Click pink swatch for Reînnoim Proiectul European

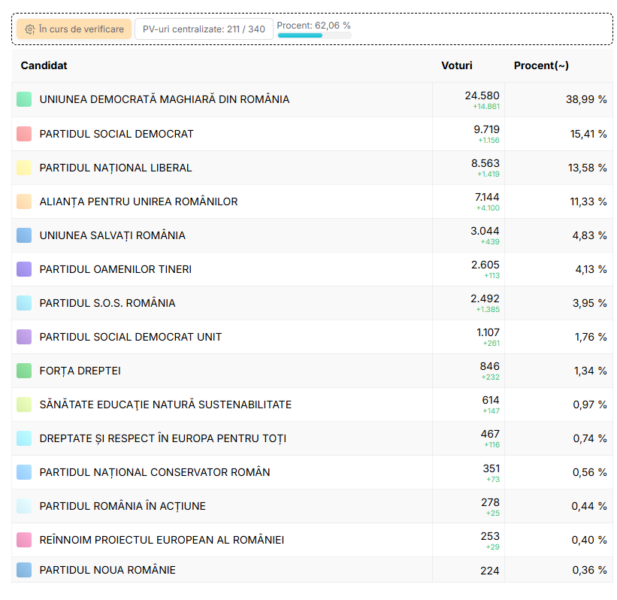(24, 540)
